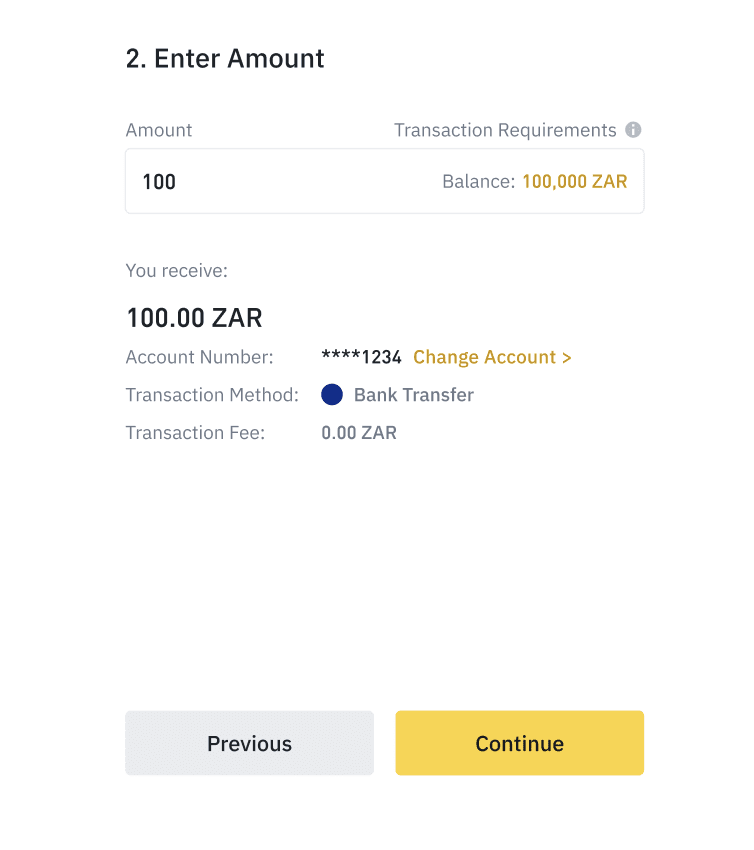Select the 100,000 ZAR balance amount
The width and height of the screenshot is (754, 850).
tap(575, 182)
